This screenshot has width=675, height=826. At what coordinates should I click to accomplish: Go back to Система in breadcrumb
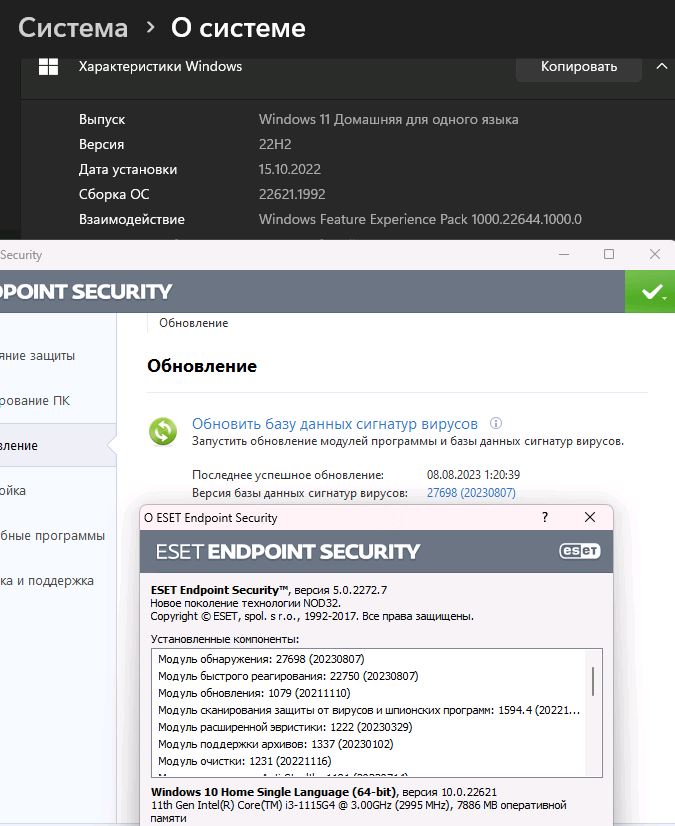tap(73, 27)
